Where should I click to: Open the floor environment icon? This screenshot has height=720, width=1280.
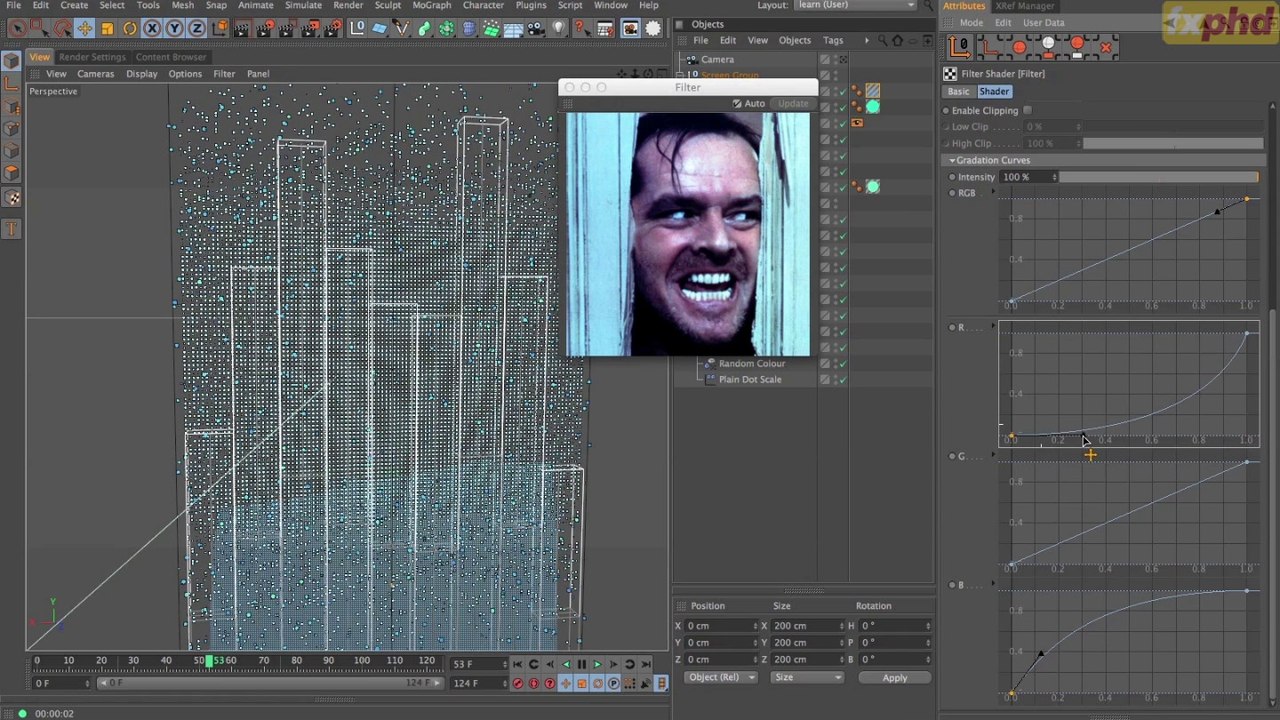point(514,28)
